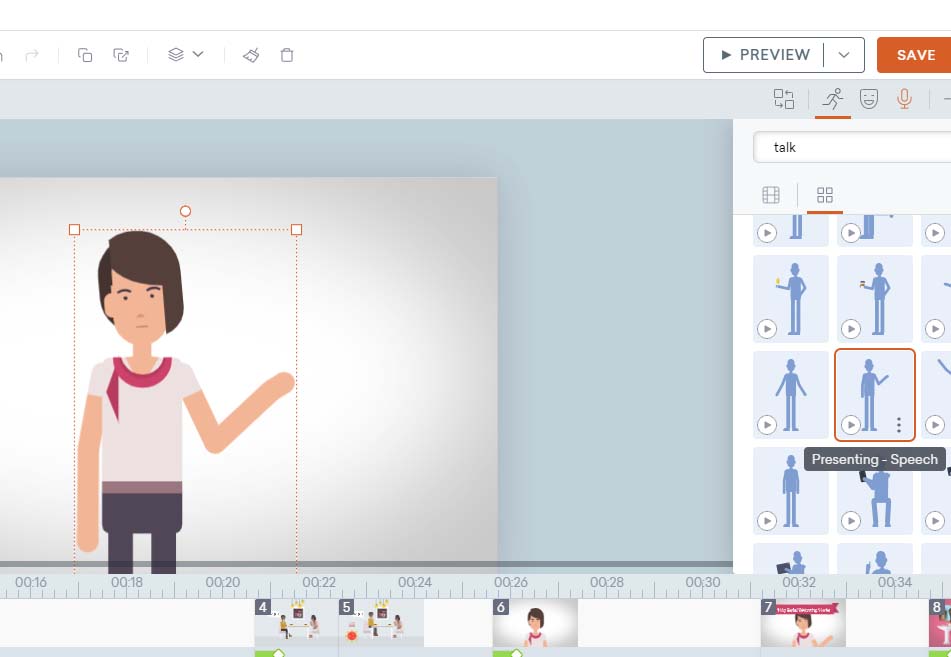Screen dimensions: 951x657
Task: Select the standing figure left of Presenting - Speech
Action: pyautogui.click(x=791, y=394)
